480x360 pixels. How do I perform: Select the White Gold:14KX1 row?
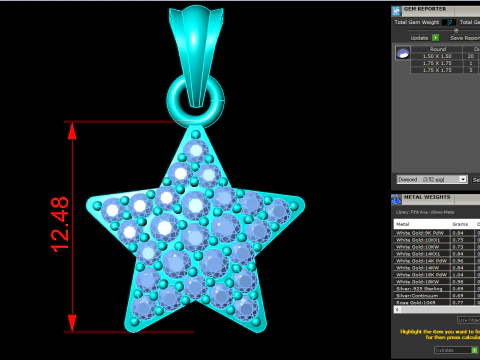[437, 254]
